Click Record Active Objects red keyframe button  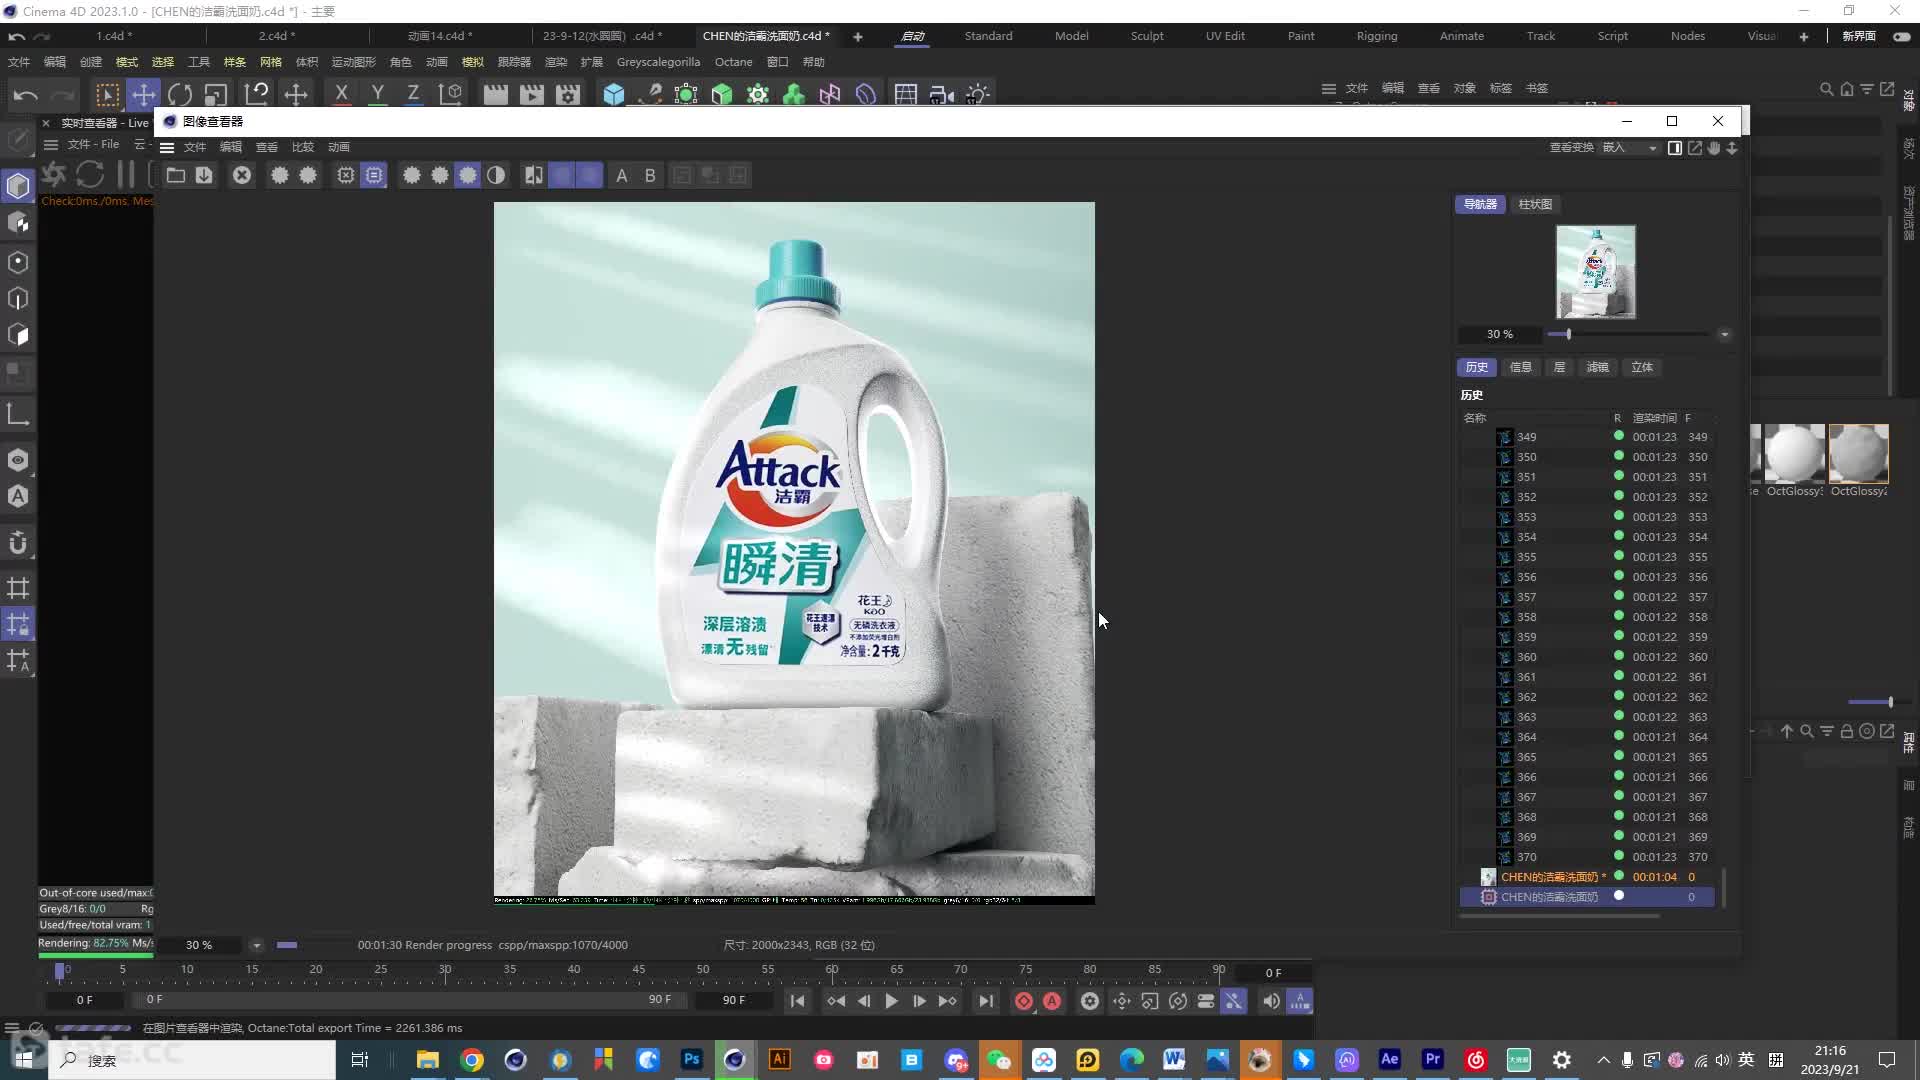(x=1024, y=1001)
